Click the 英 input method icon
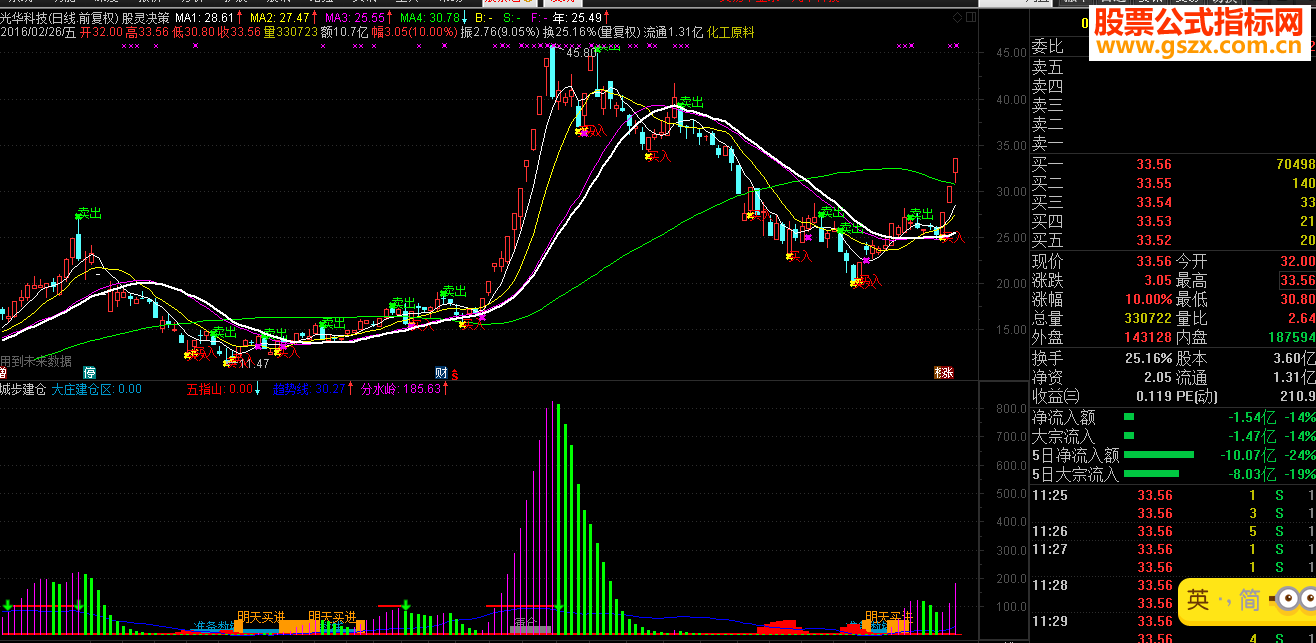 pyautogui.click(x=1198, y=600)
